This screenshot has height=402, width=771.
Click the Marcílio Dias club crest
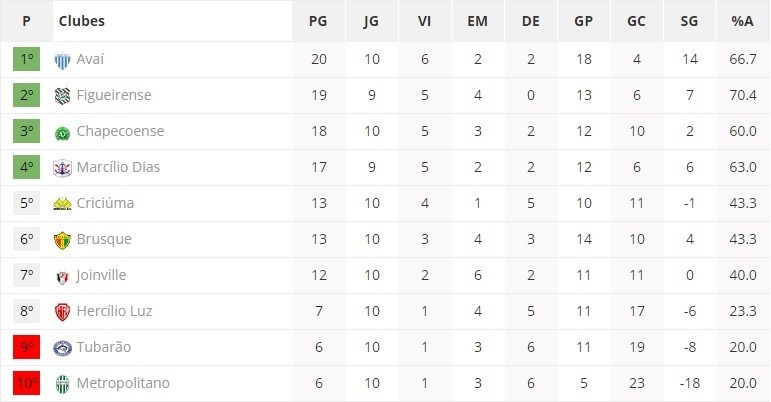point(62,168)
